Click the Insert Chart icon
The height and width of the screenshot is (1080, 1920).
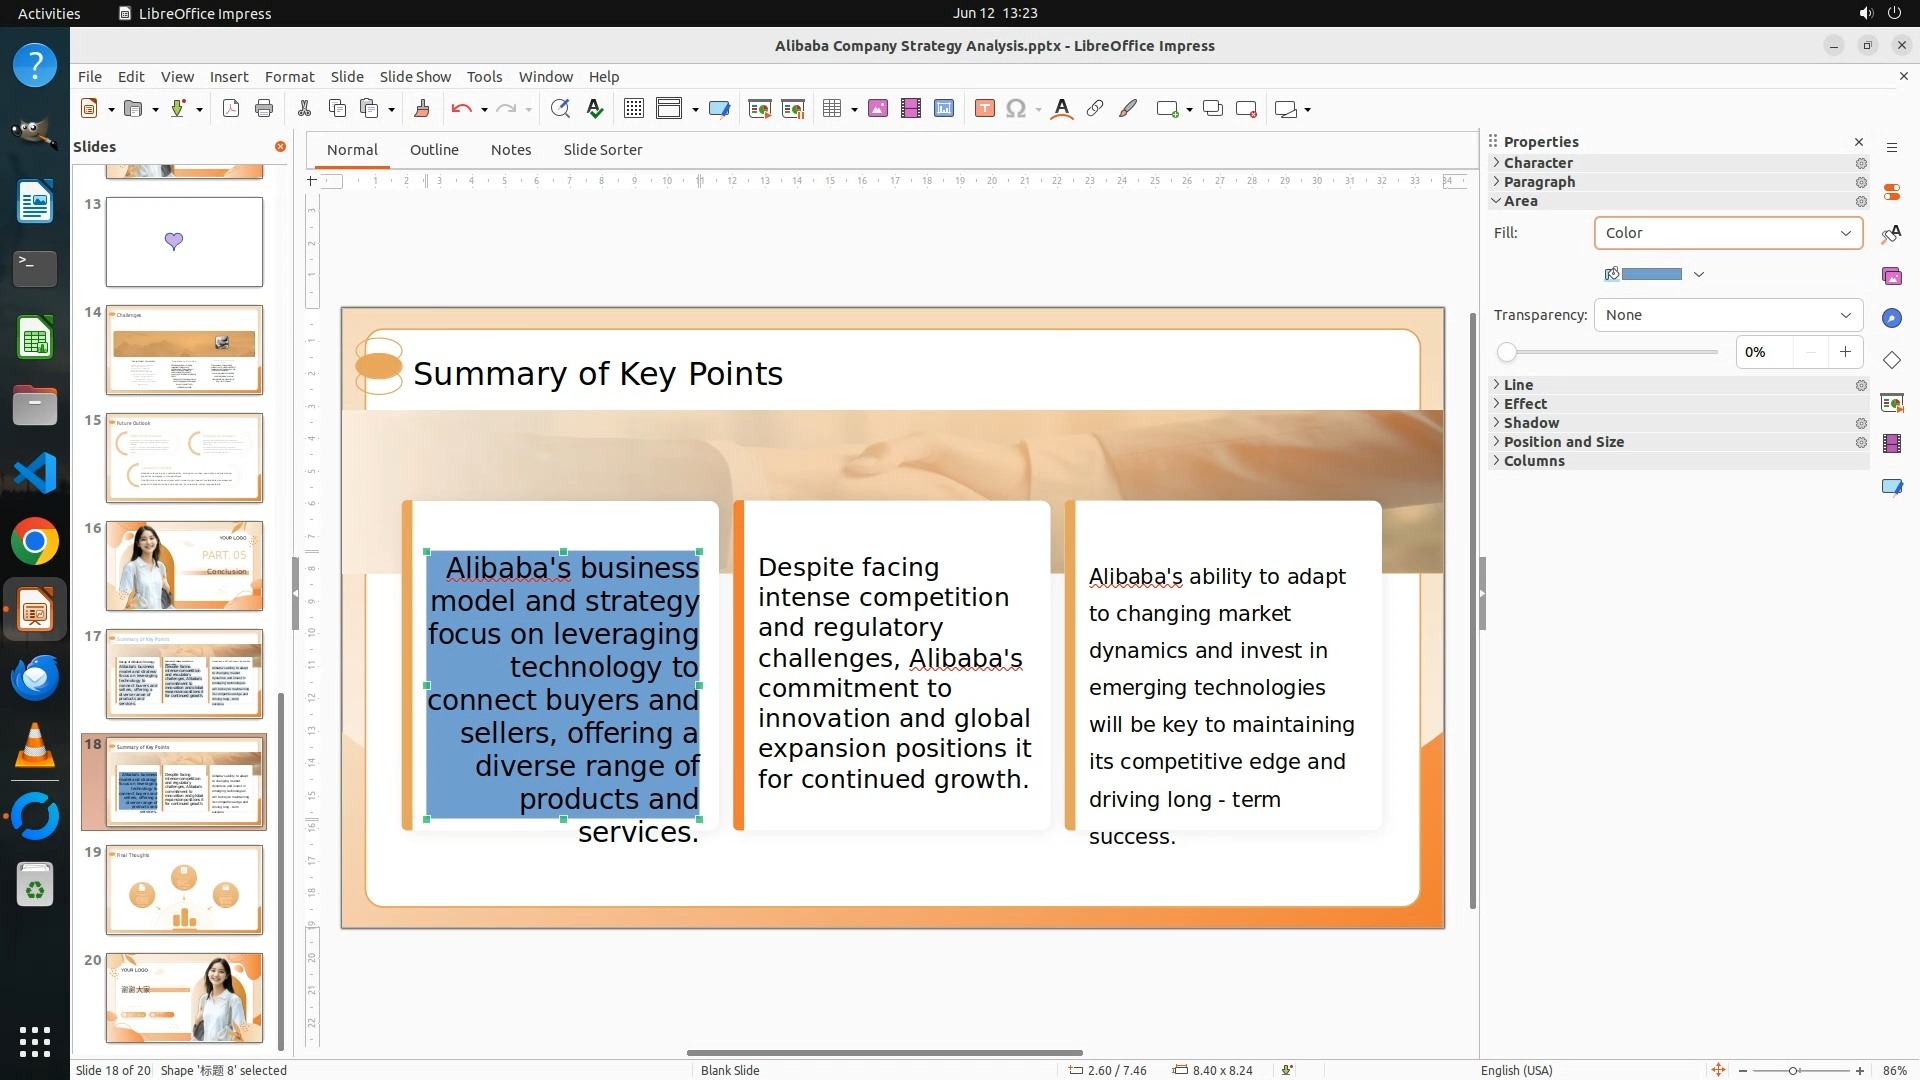[x=943, y=109]
